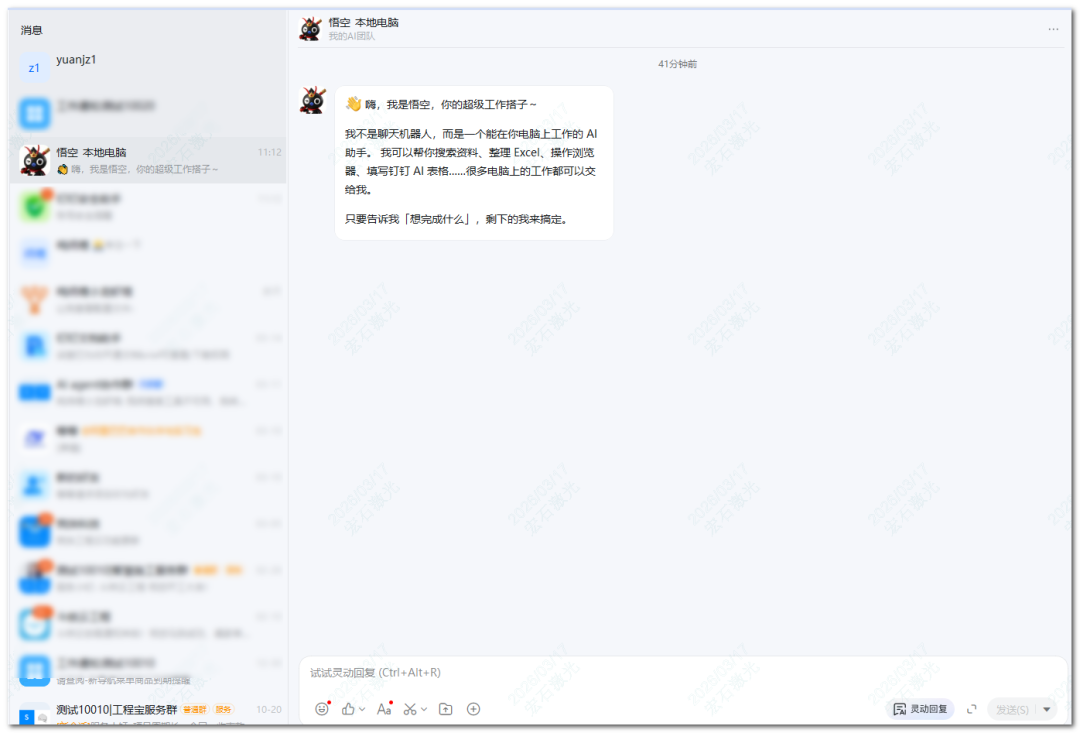Viewport: 1080px width, 733px height.
Task: Click the 灵动回复 button
Action: coord(920,709)
